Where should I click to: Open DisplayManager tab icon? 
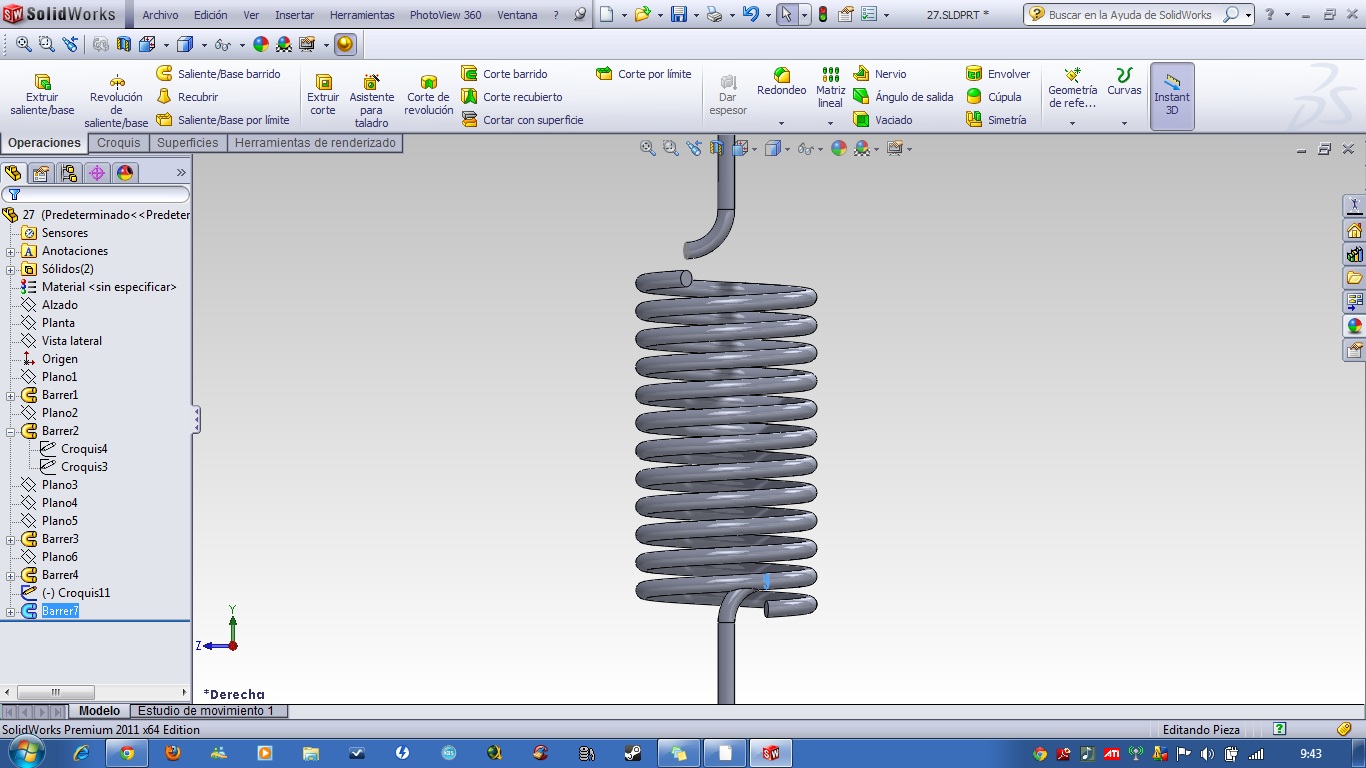pos(125,173)
